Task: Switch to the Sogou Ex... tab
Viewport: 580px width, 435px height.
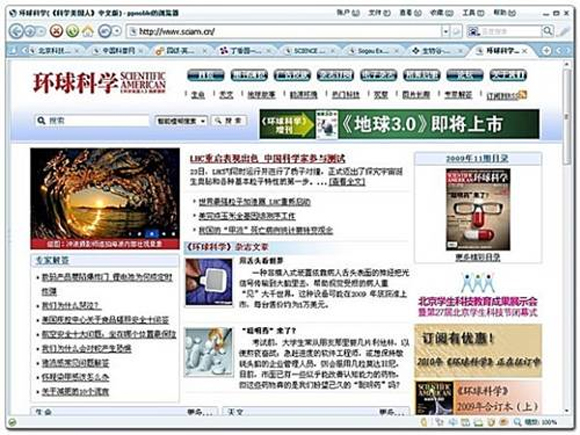Action: point(374,51)
